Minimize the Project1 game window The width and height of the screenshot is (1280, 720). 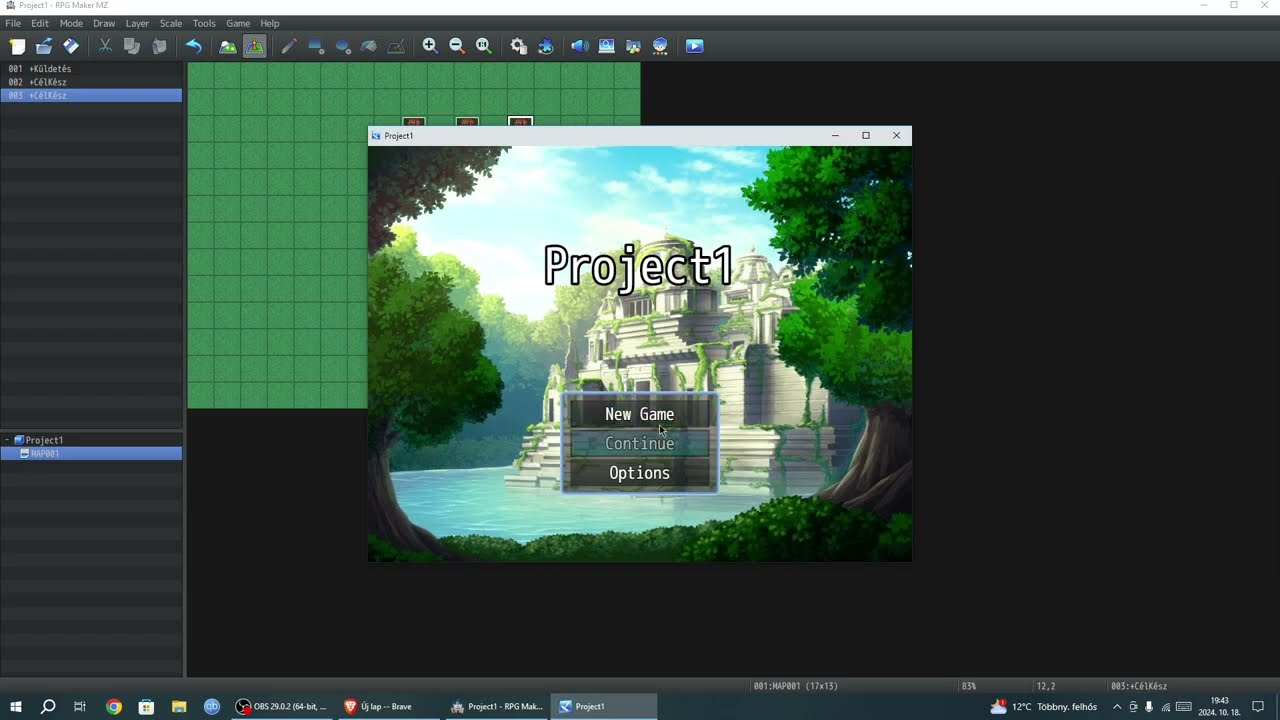pyautogui.click(x=835, y=135)
